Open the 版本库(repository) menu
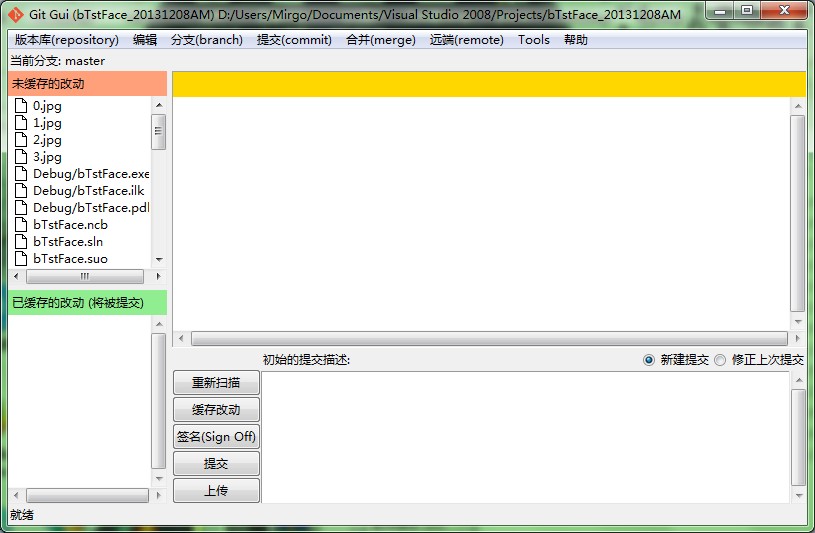Viewport: 815px width, 533px height. [67, 40]
